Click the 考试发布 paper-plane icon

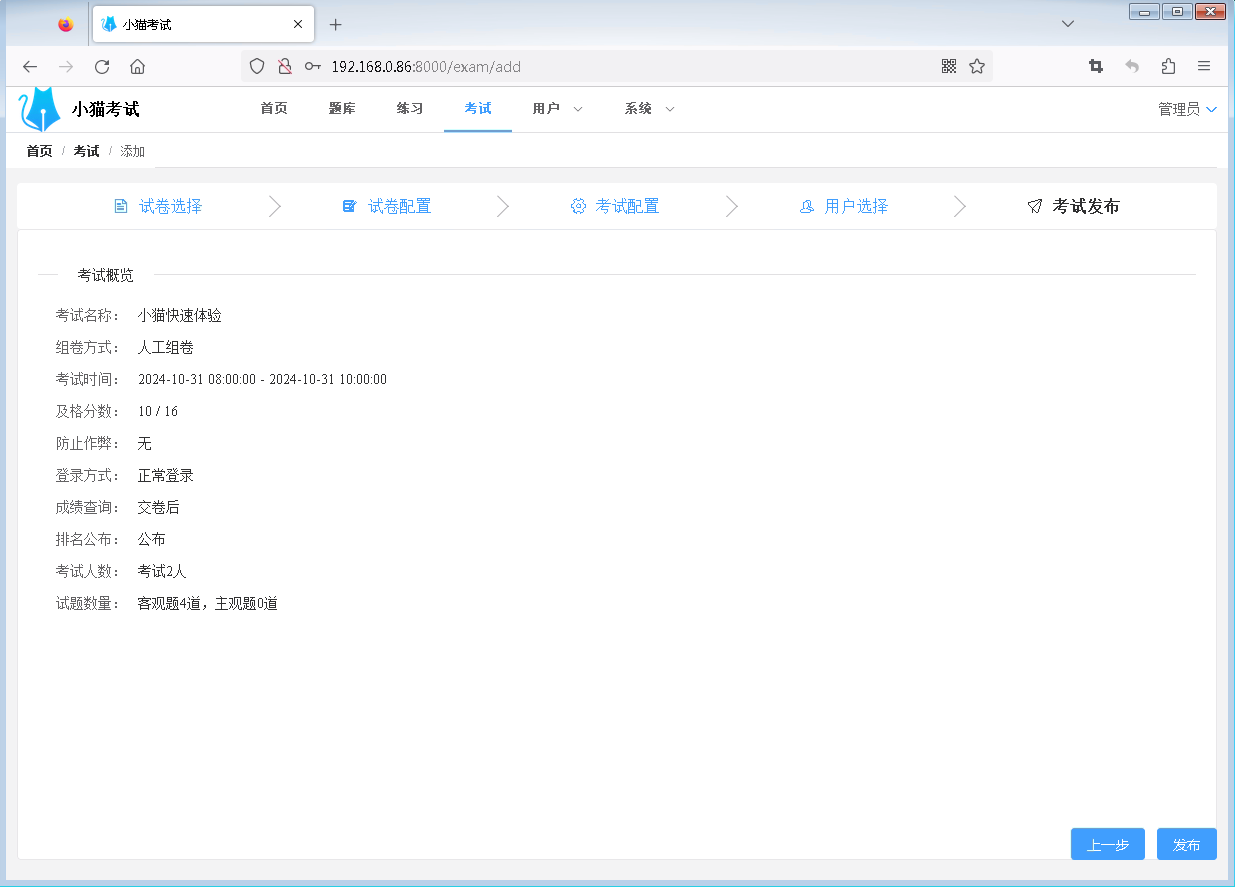tap(1034, 206)
